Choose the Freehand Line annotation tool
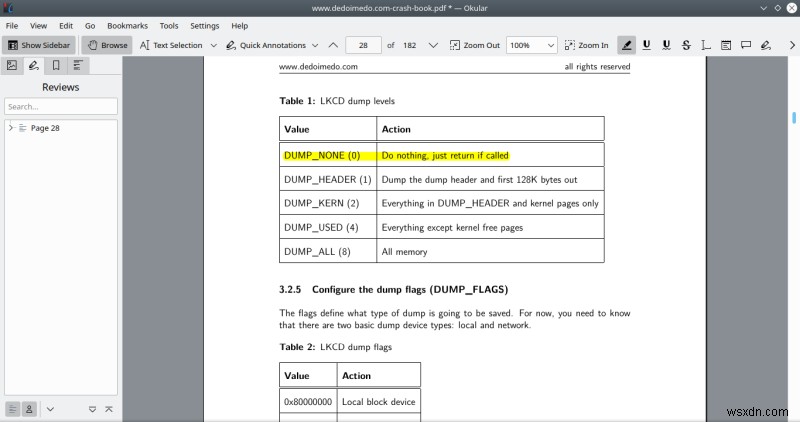 pos(765,45)
